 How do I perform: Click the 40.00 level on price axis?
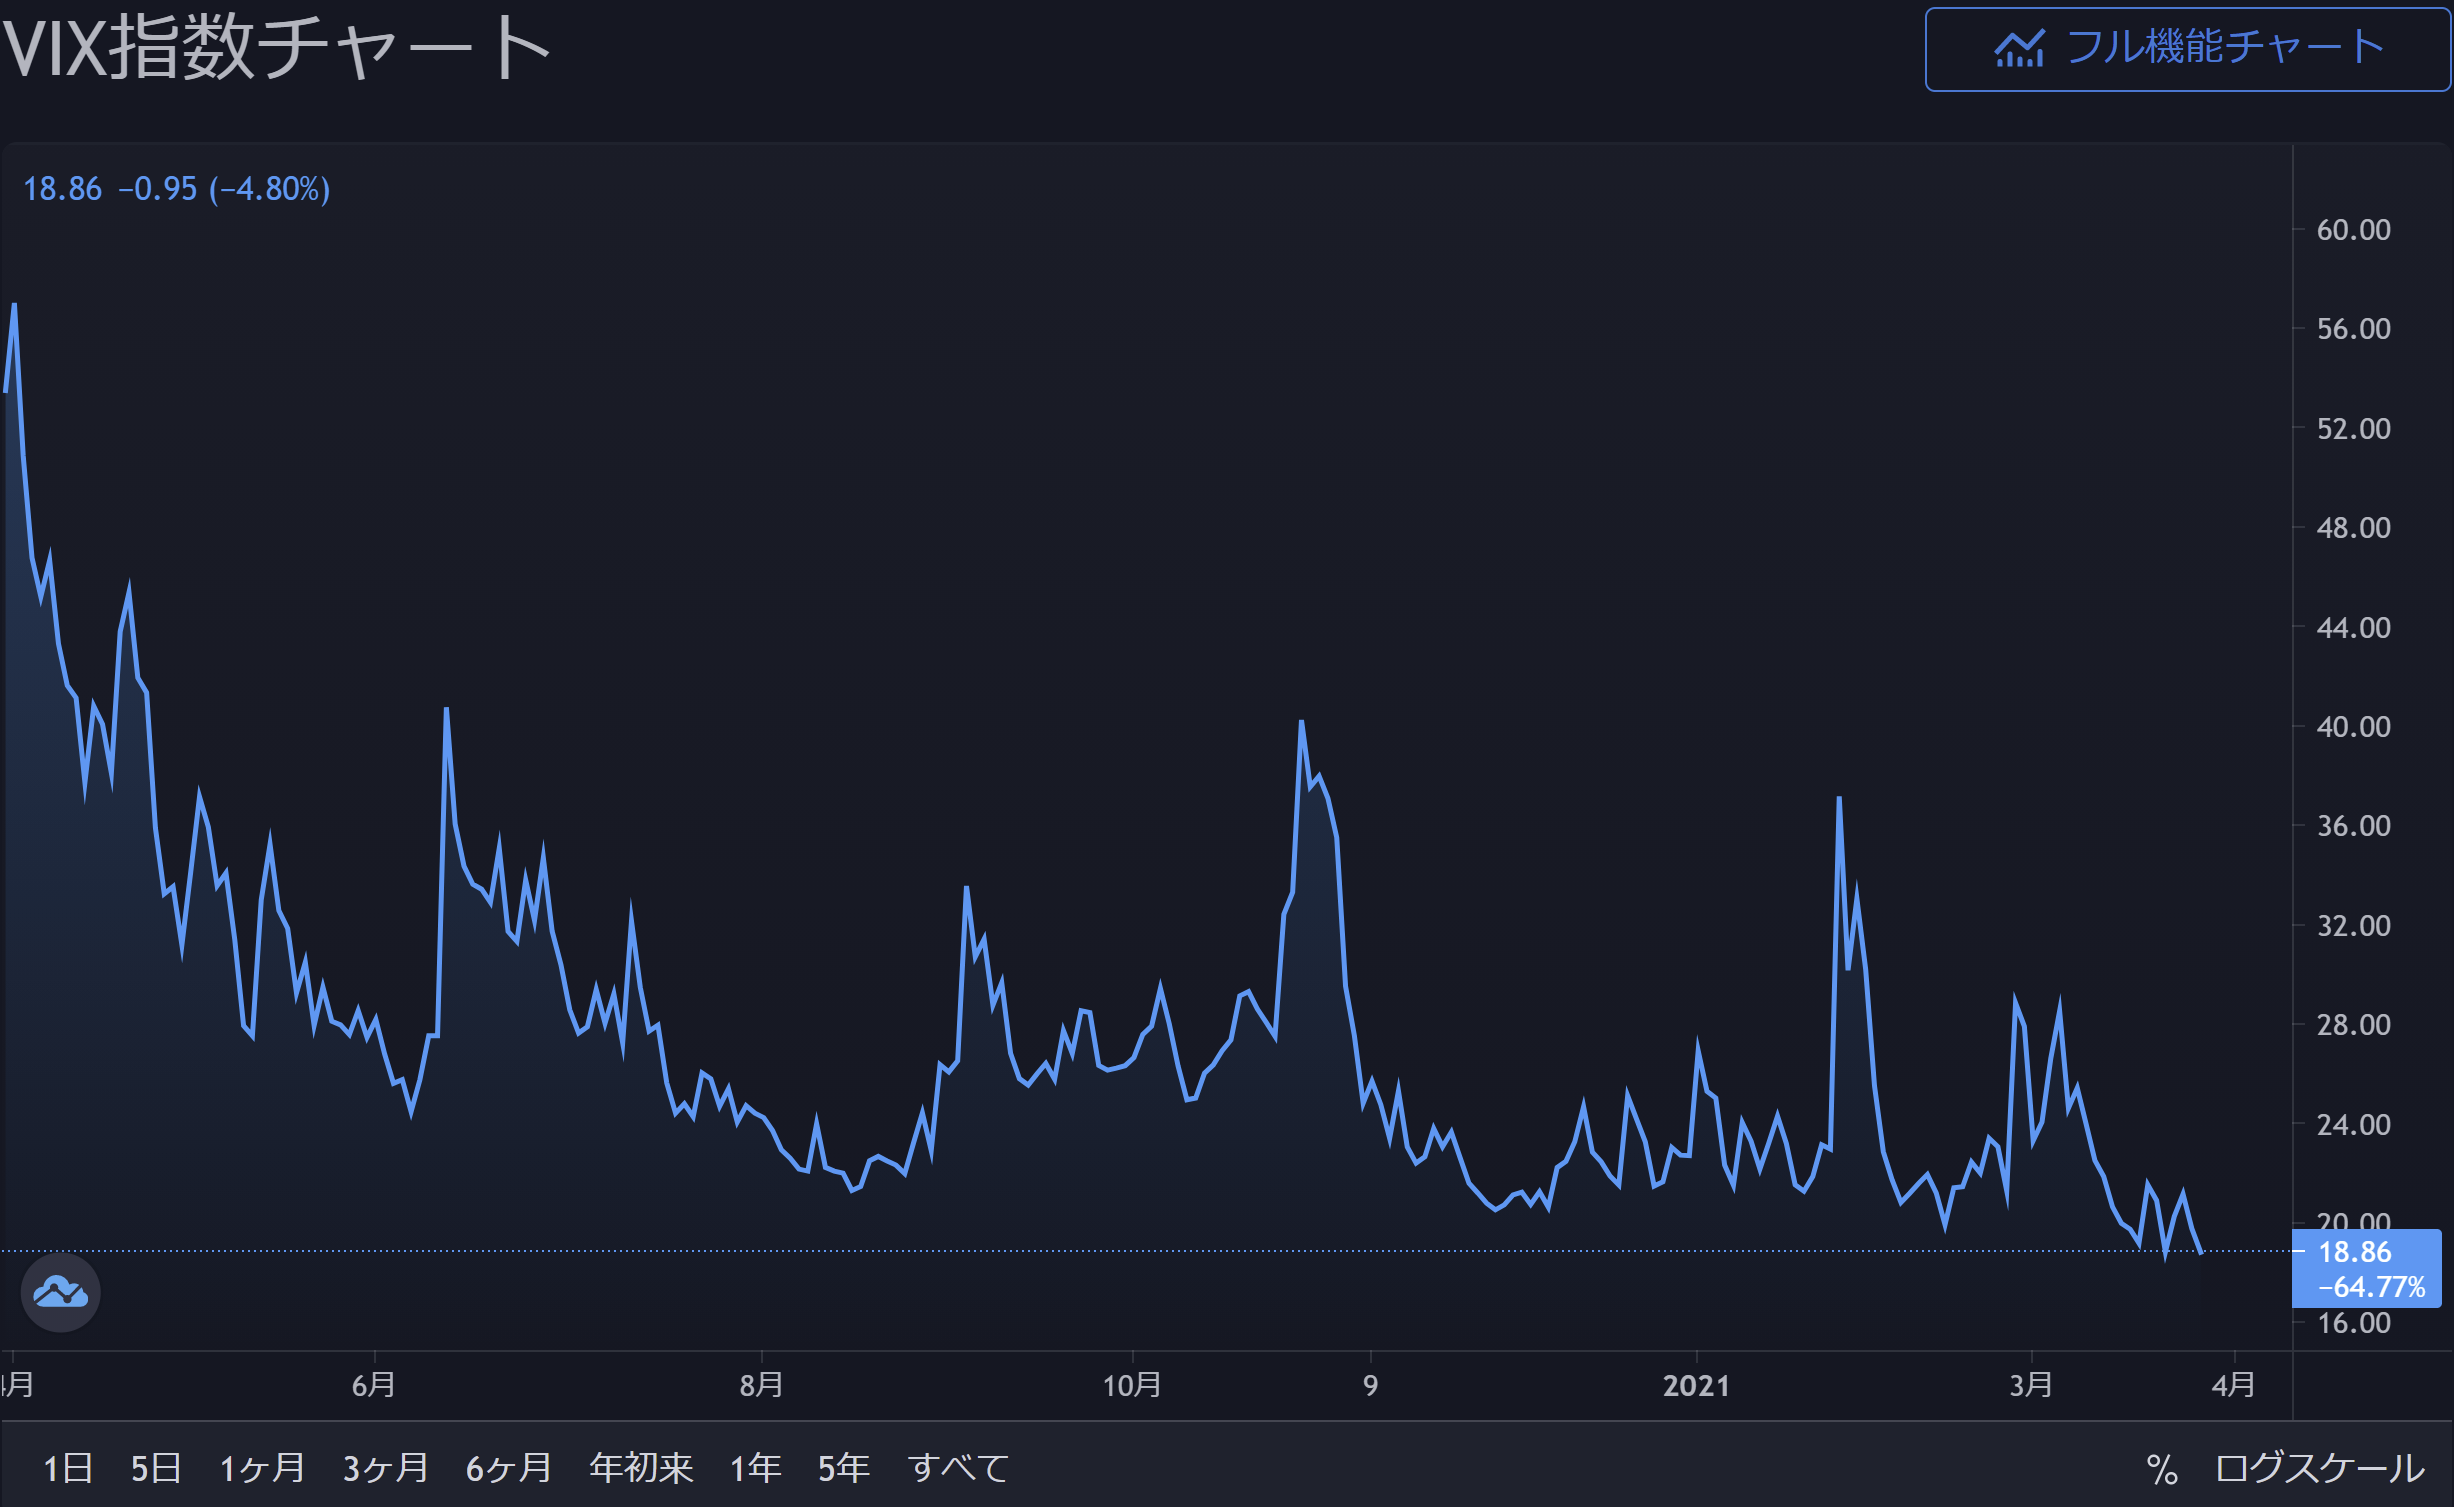point(2353,727)
